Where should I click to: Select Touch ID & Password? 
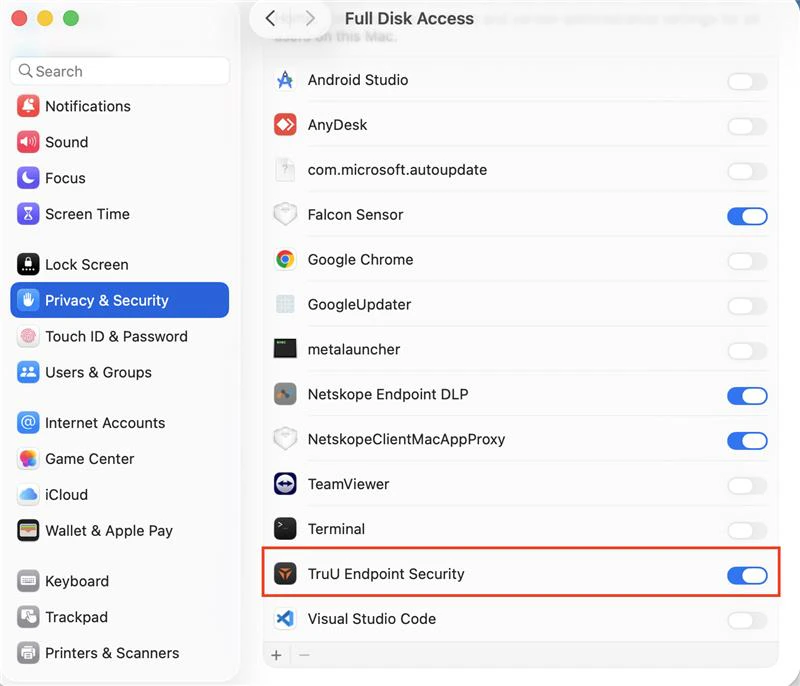119,336
